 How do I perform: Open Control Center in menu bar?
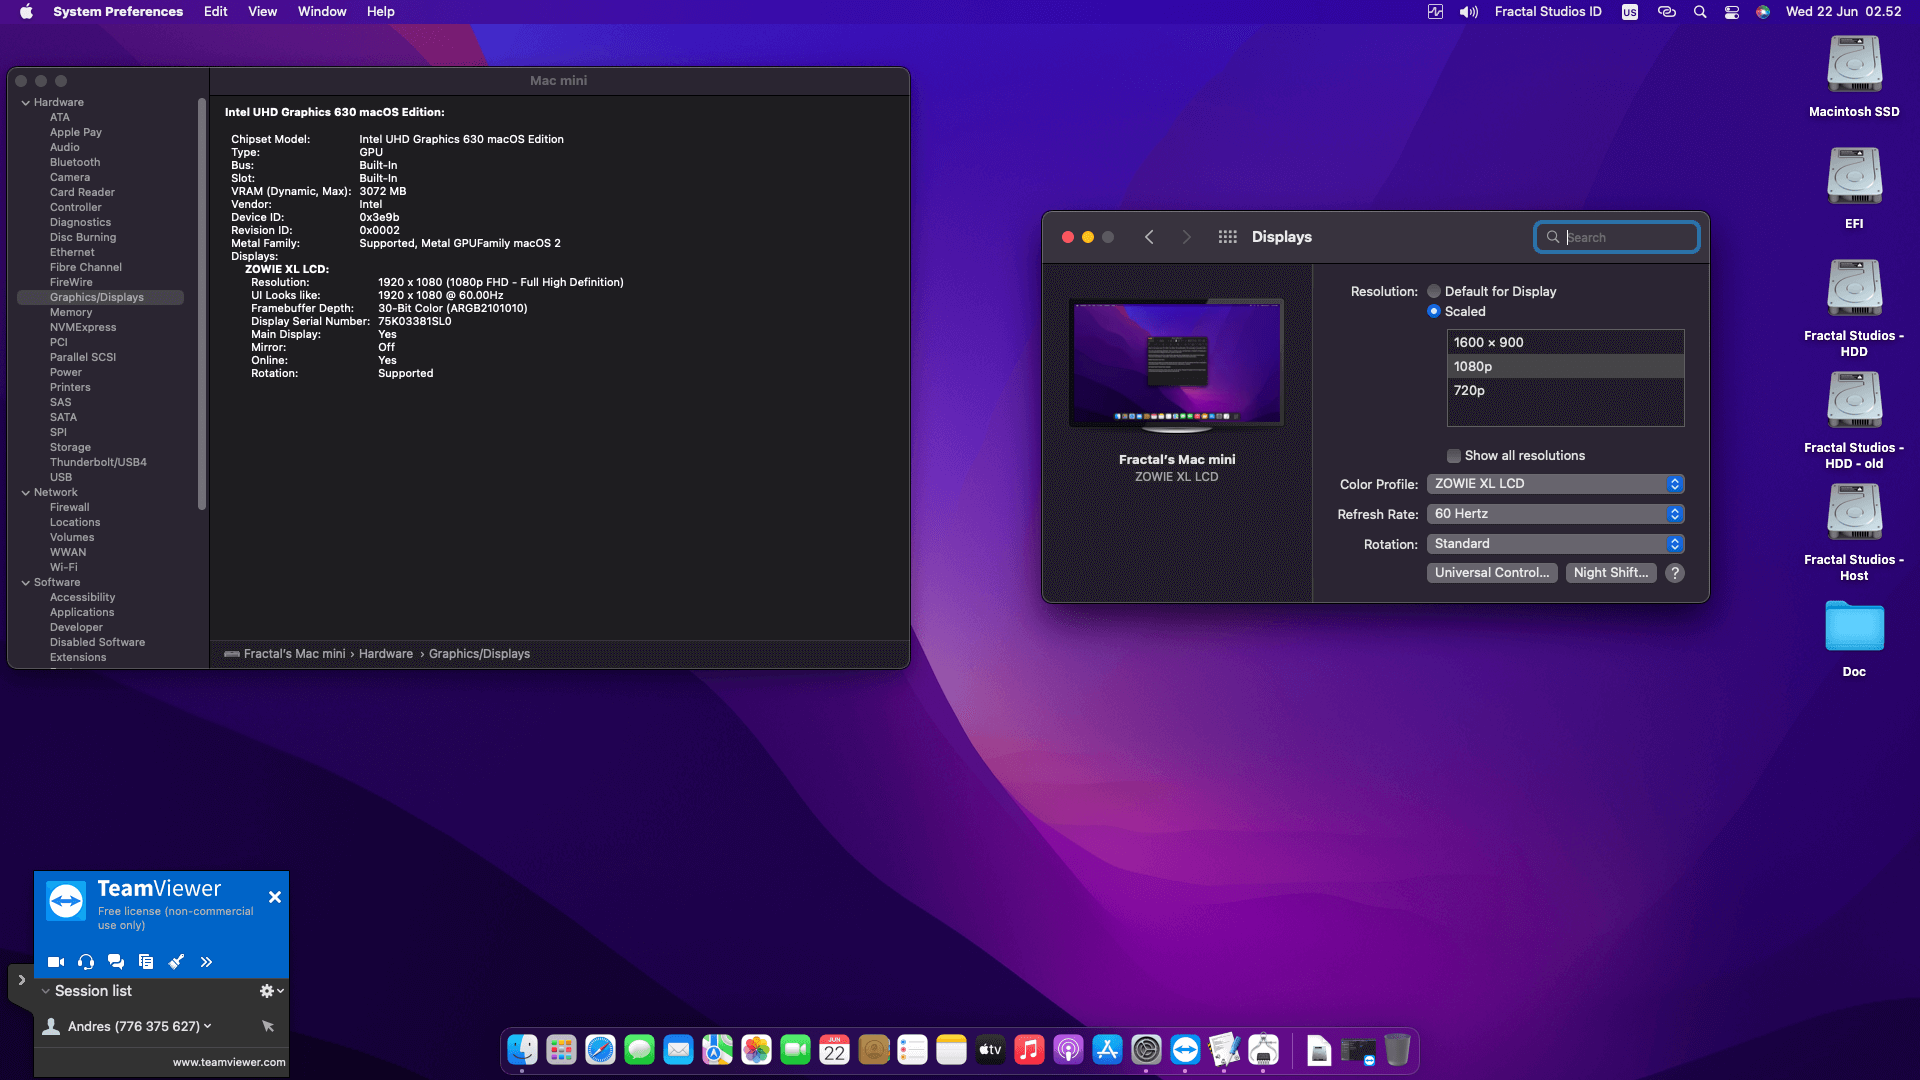click(1732, 12)
